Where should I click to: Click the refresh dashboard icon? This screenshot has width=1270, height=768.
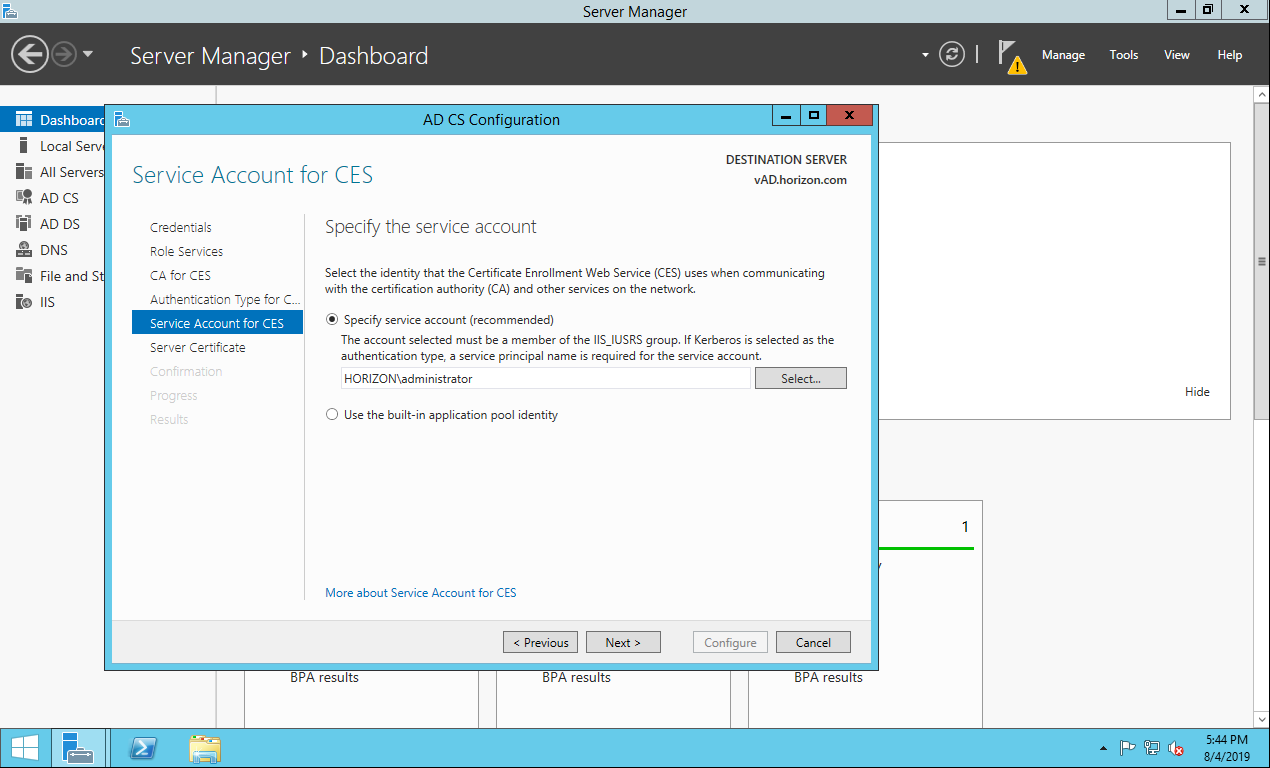[x=952, y=55]
